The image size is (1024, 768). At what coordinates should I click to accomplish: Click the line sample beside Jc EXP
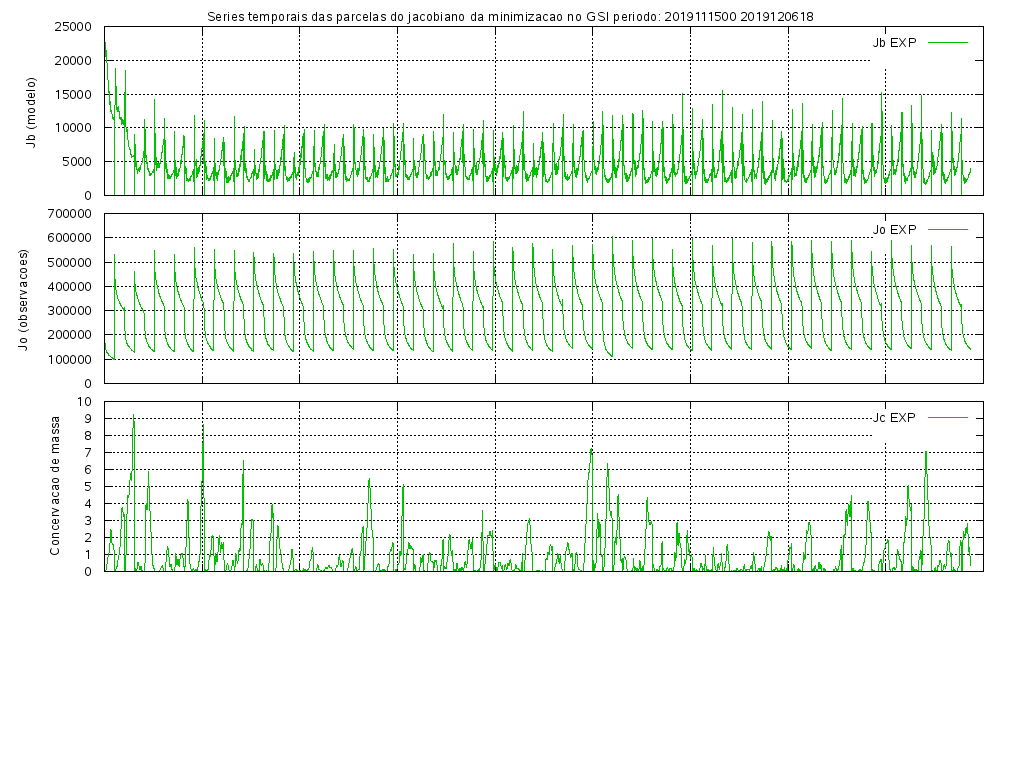(x=948, y=417)
